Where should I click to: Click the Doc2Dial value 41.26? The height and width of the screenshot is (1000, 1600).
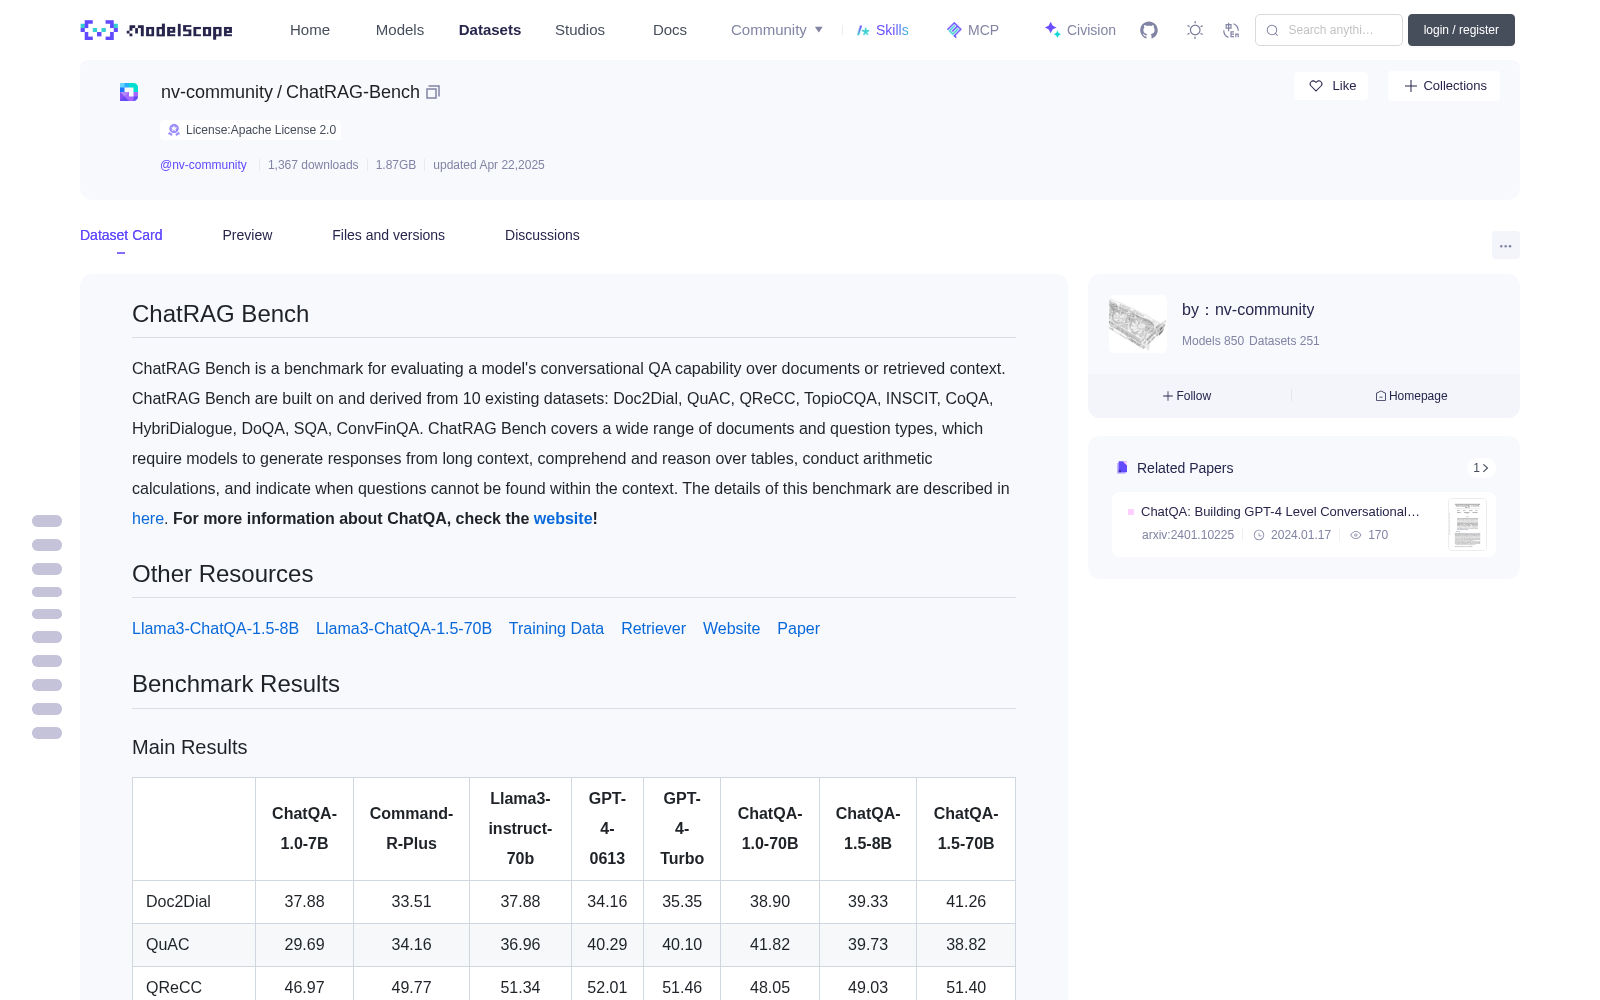(966, 902)
